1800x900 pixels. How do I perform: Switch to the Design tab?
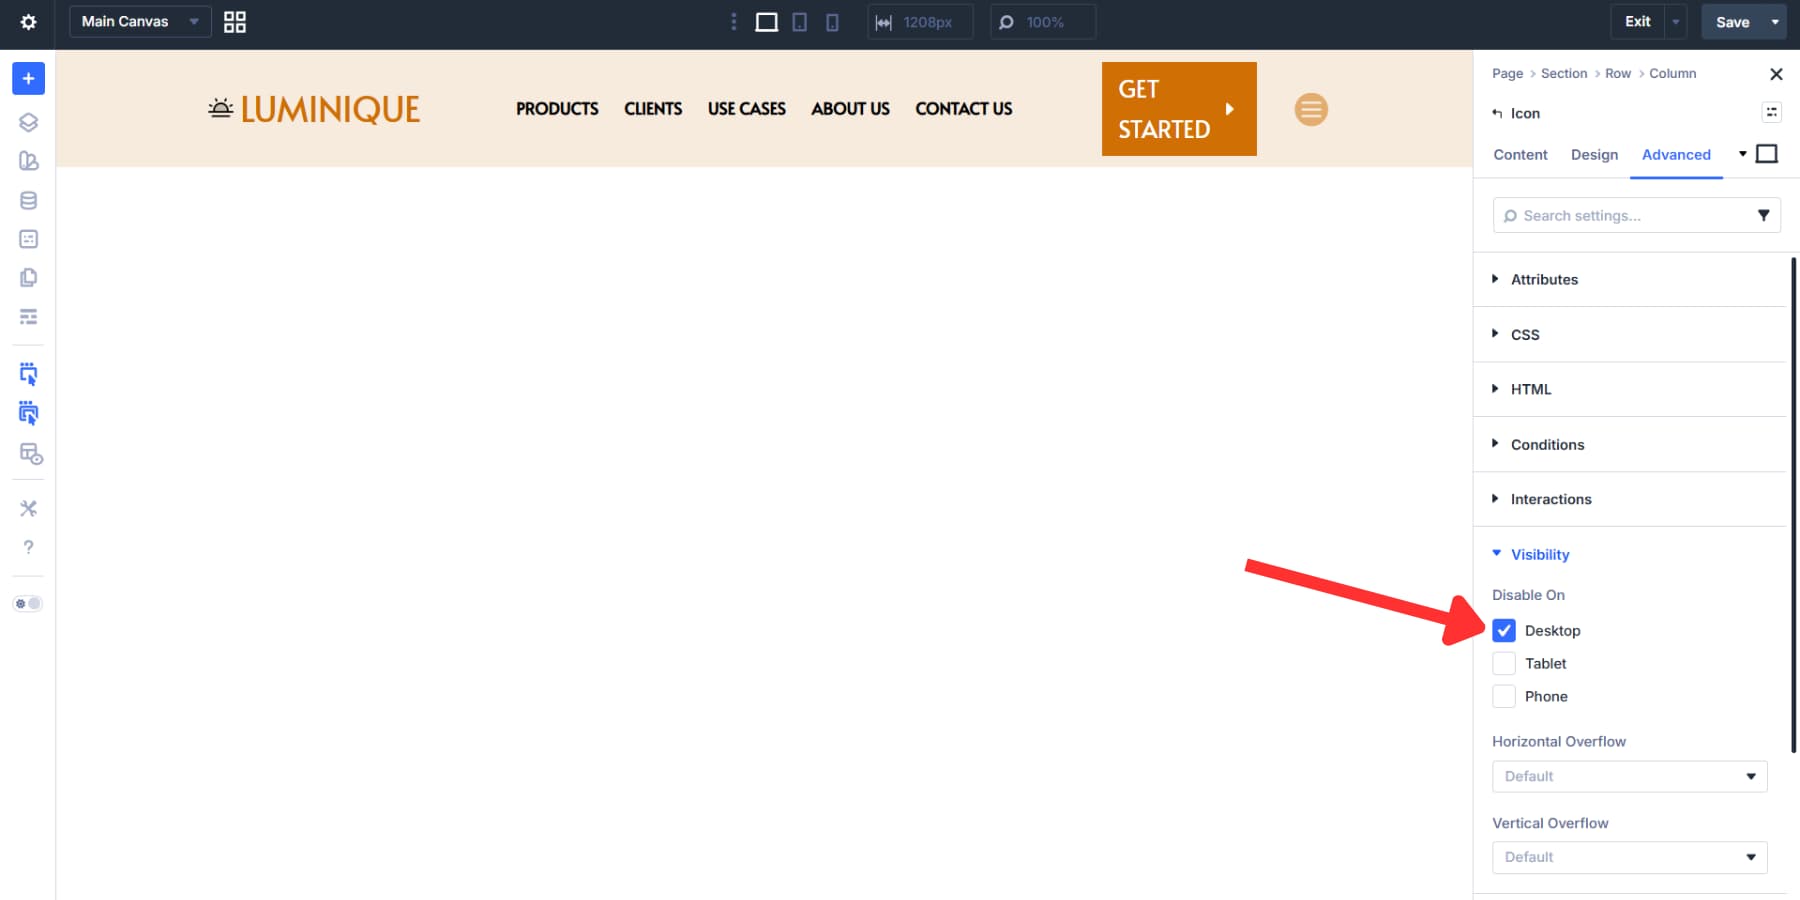pyautogui.click(x=1594, y=155)
